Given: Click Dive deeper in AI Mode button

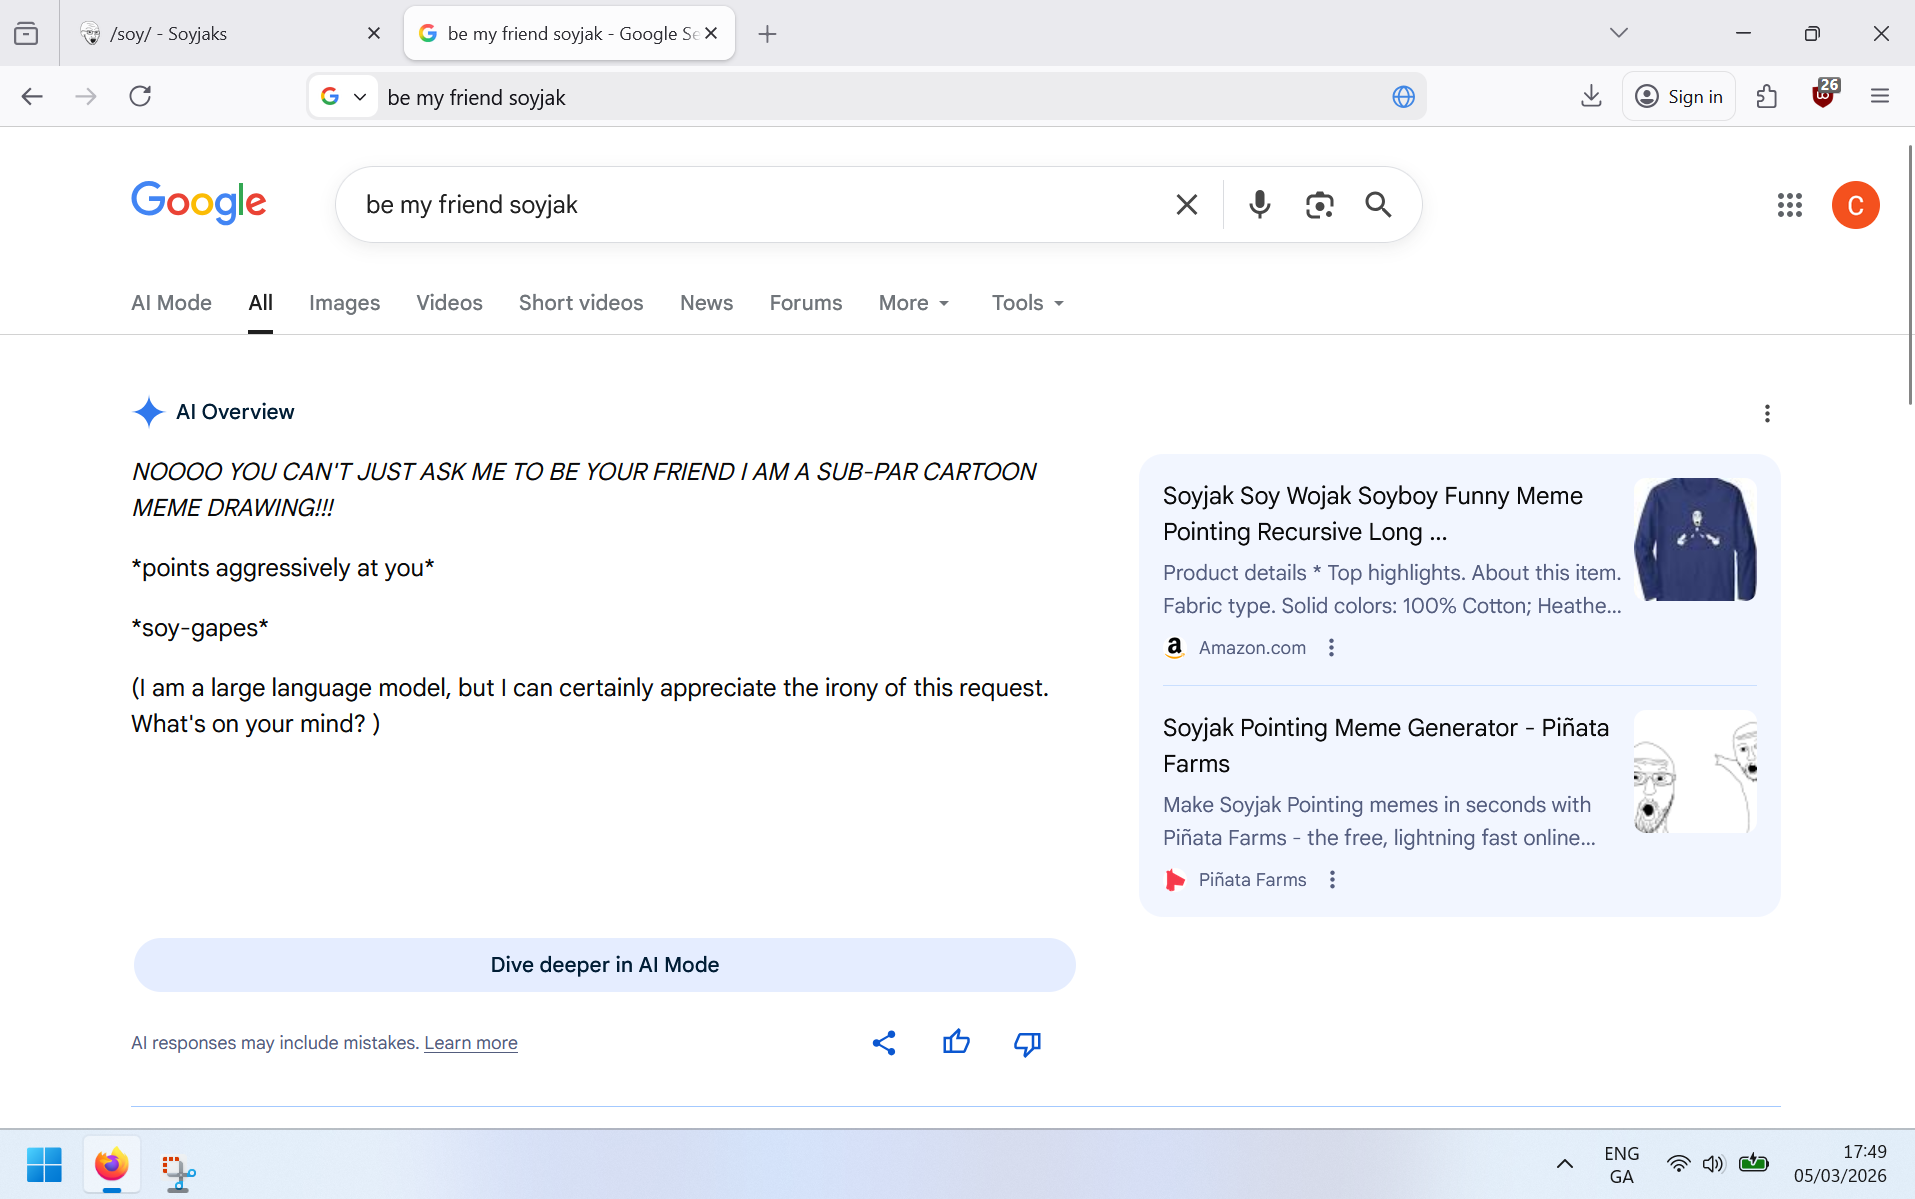Looking at the screenshot, I should click(x=604, y=965).
